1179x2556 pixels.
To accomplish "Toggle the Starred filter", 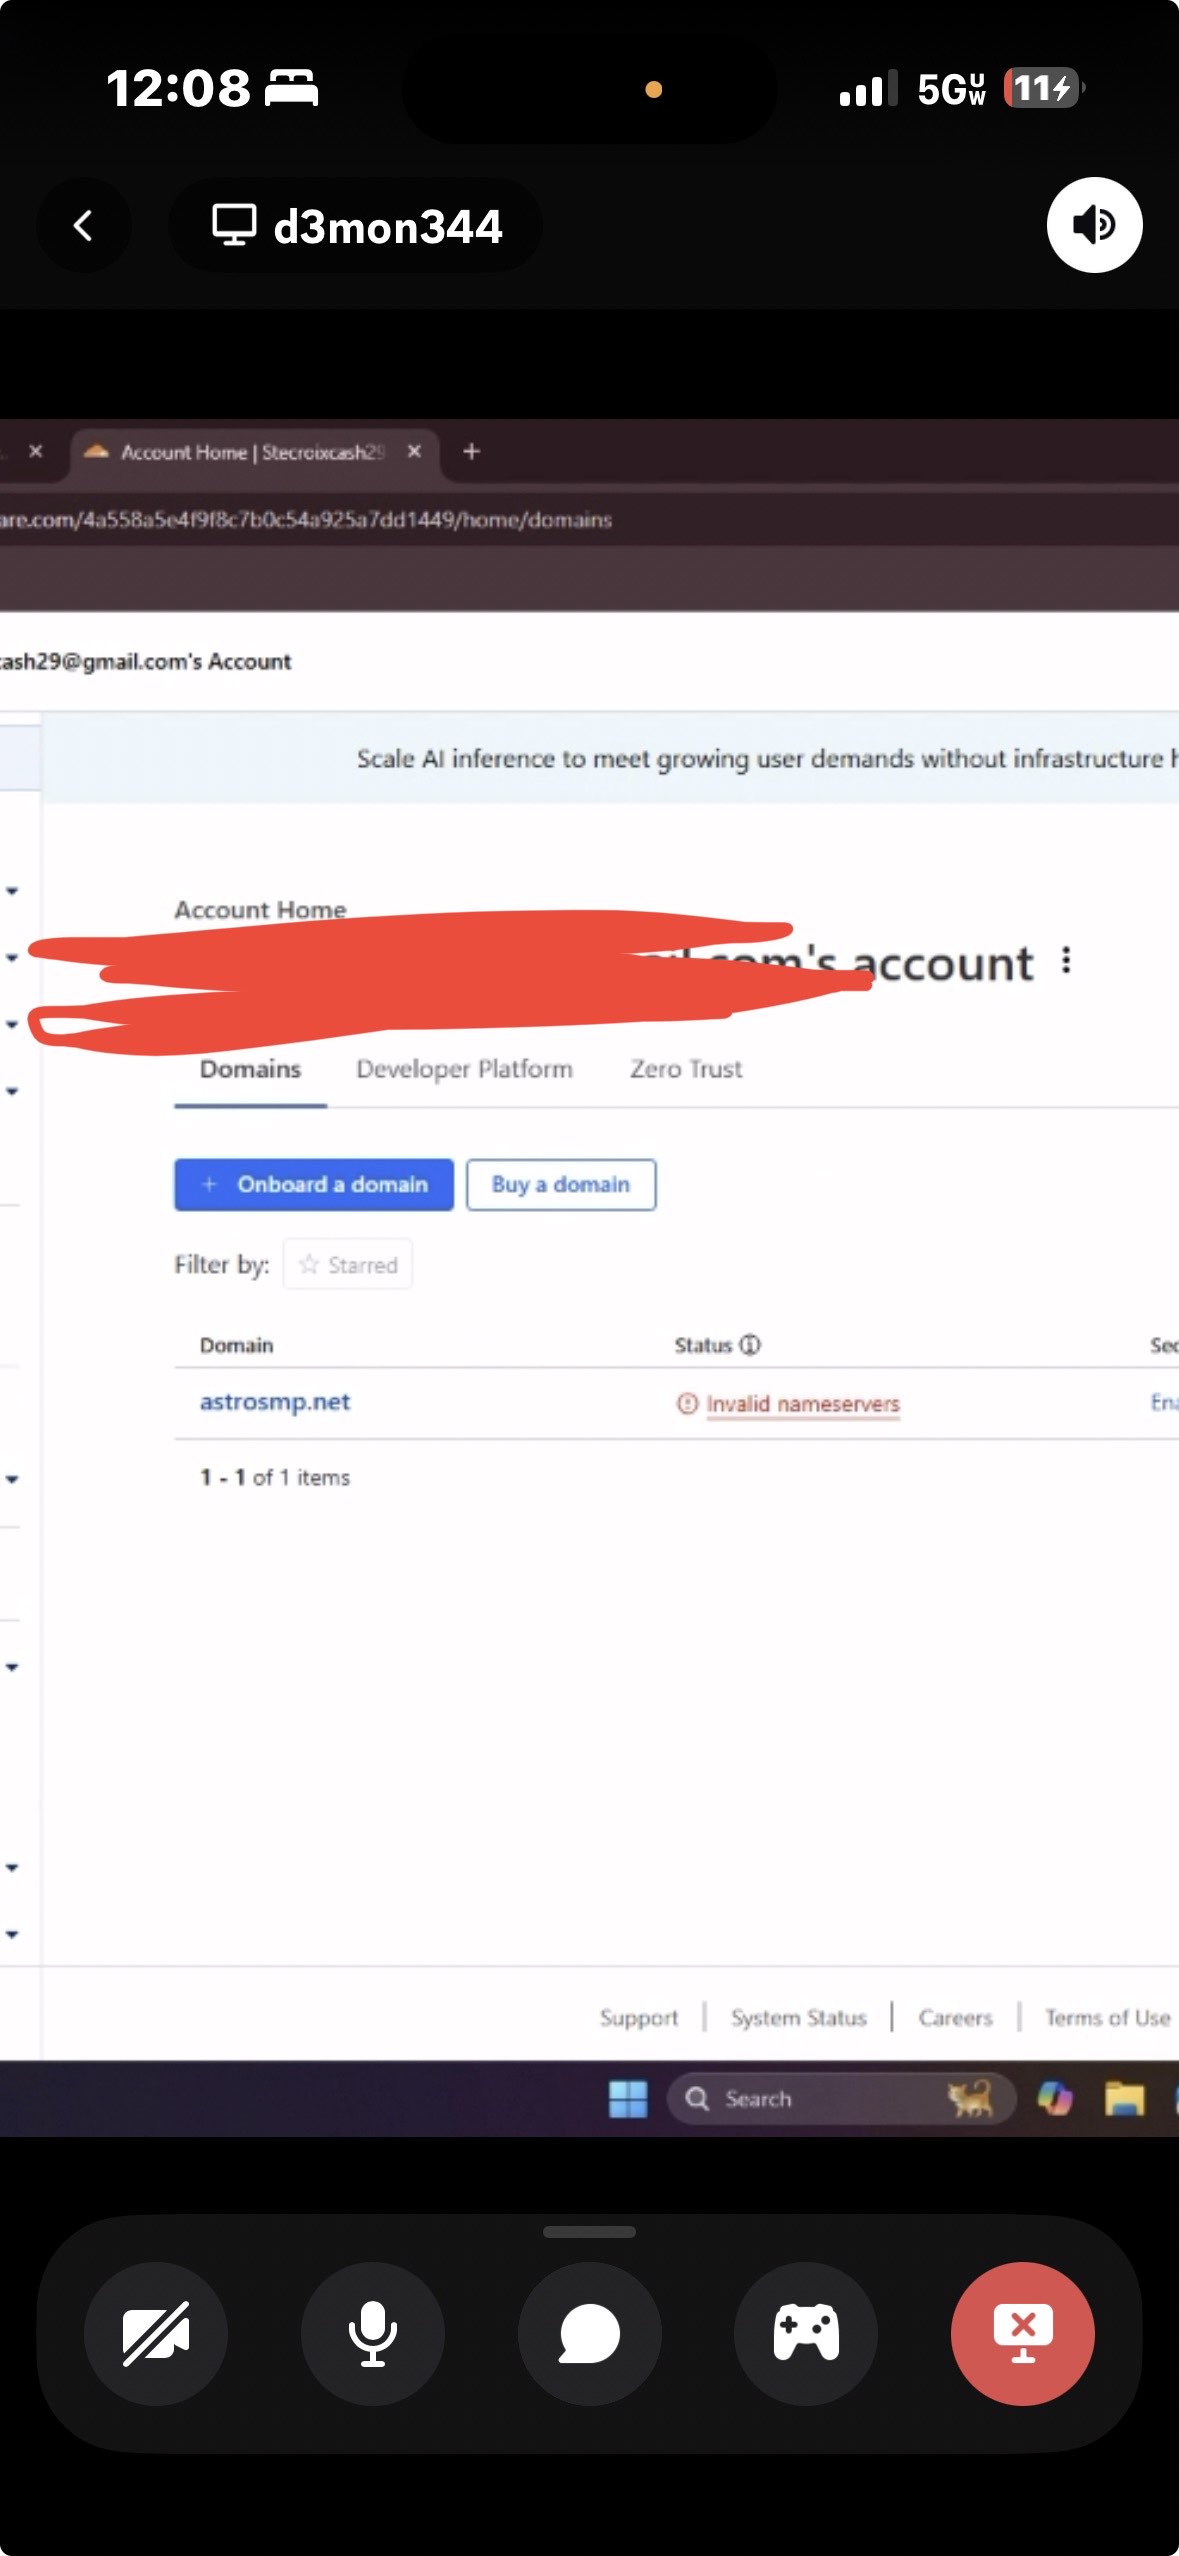I will tap(348, 1264).
